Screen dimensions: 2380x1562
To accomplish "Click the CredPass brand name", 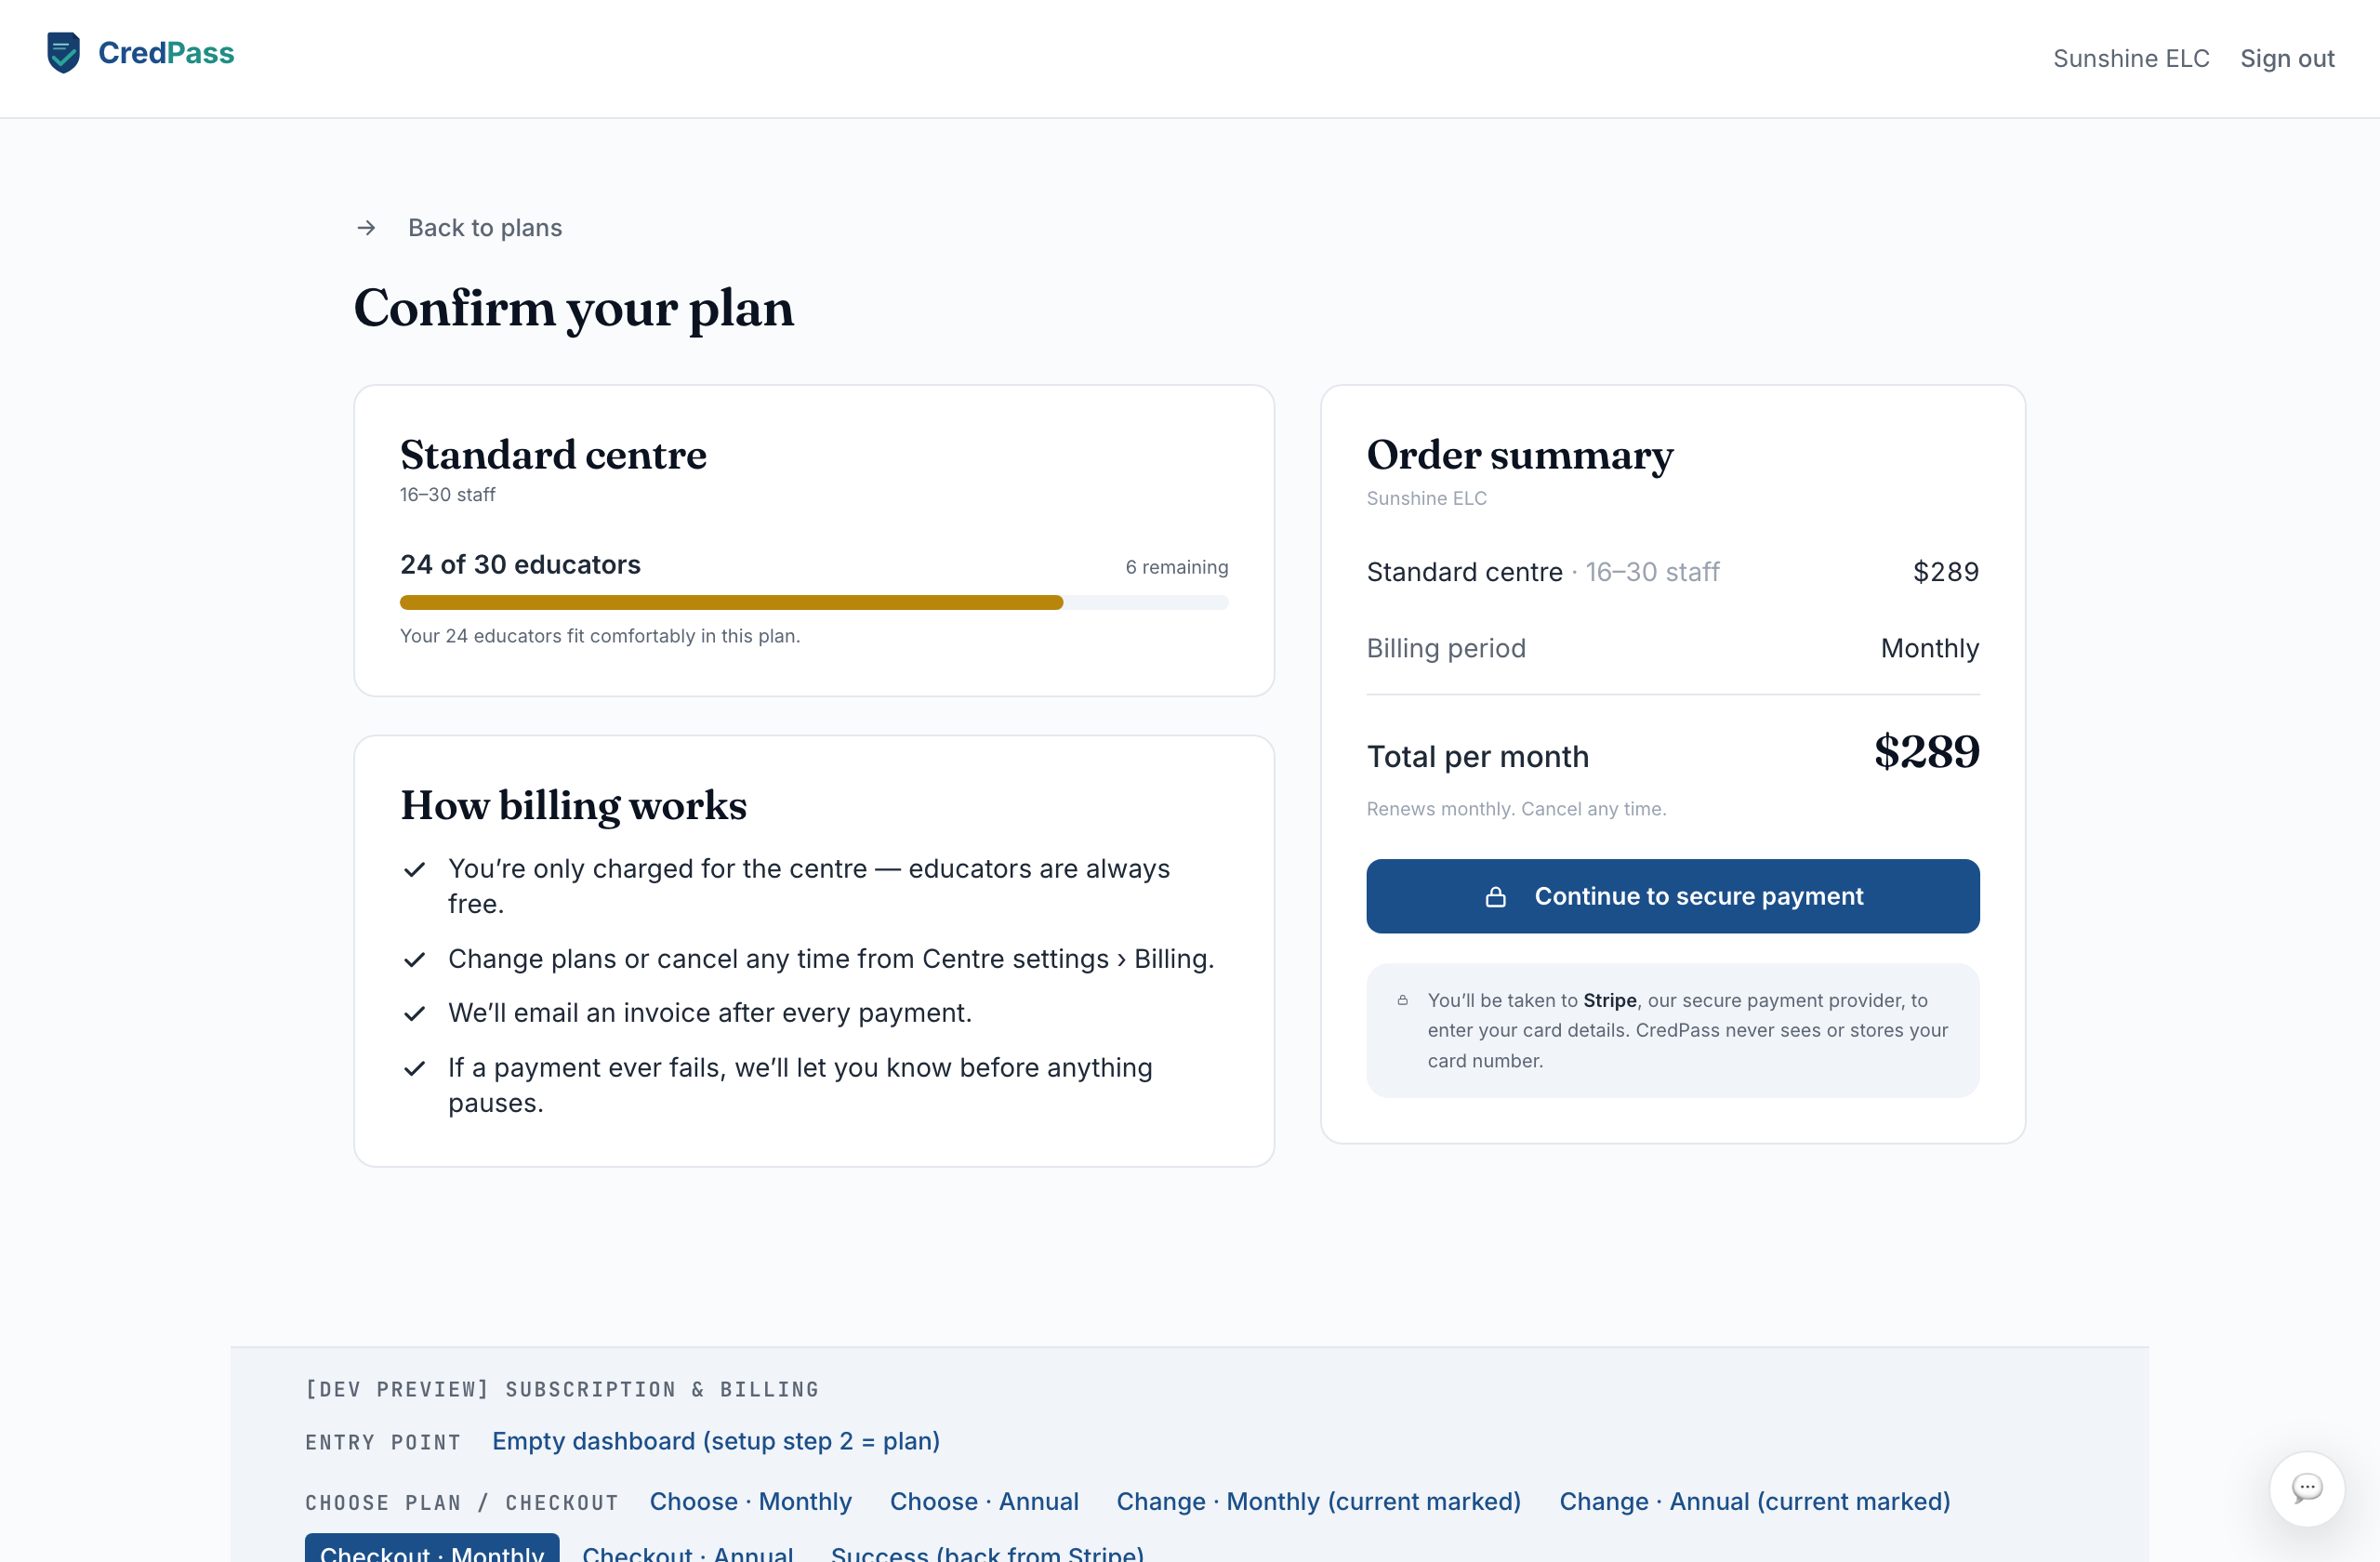I will tap(166, 53).
